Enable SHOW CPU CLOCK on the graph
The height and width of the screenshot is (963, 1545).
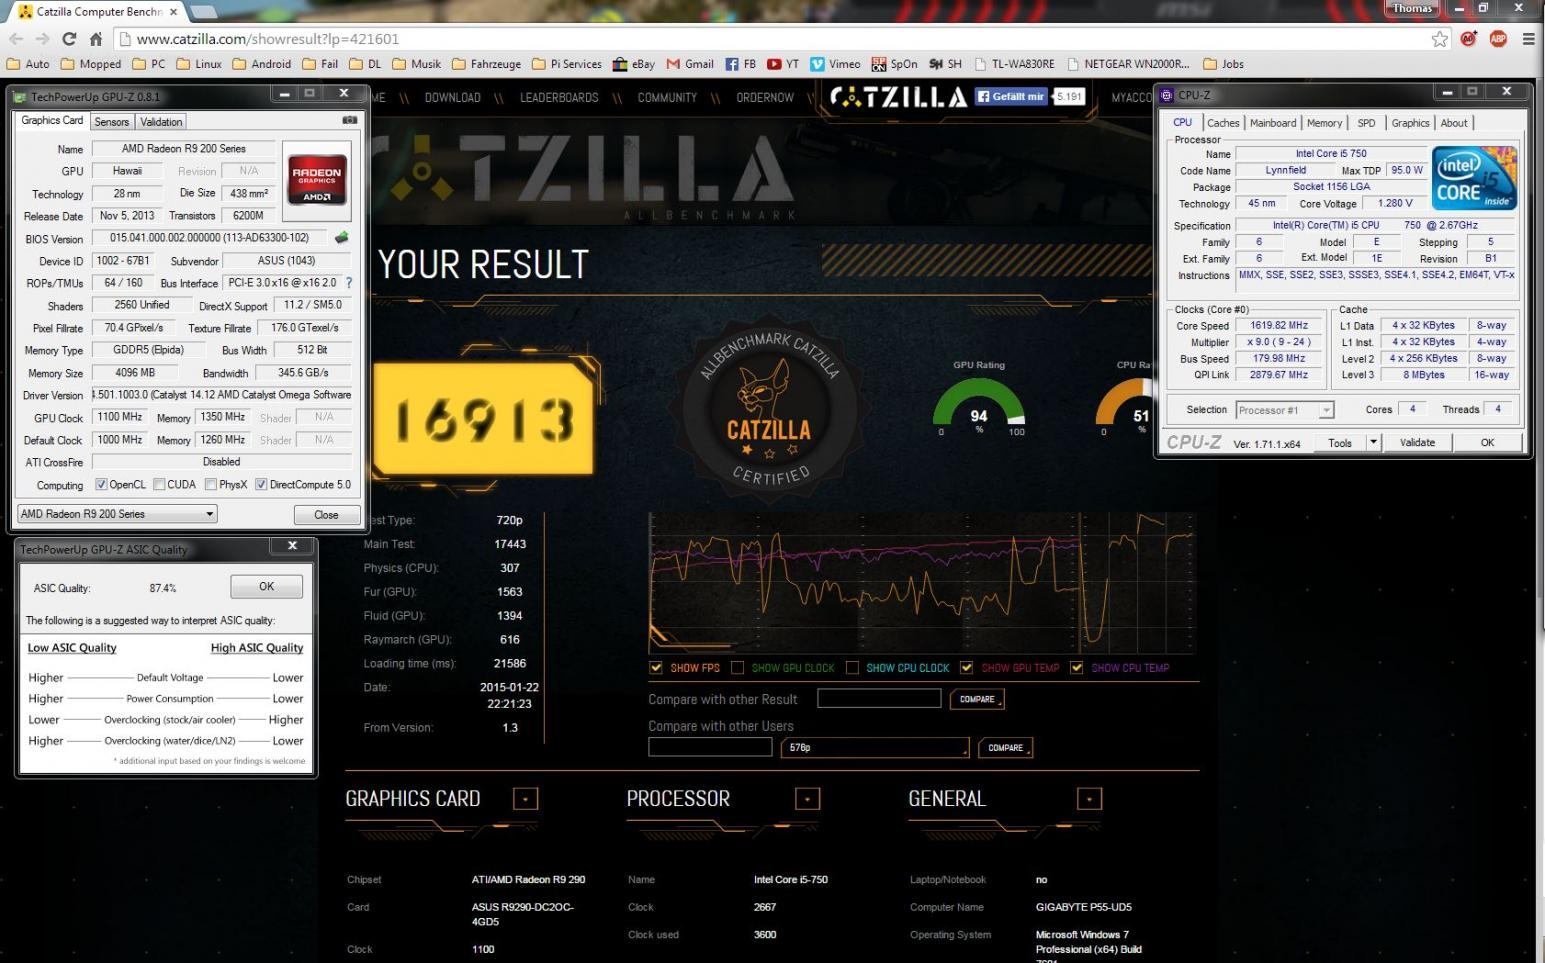(852, 668)
